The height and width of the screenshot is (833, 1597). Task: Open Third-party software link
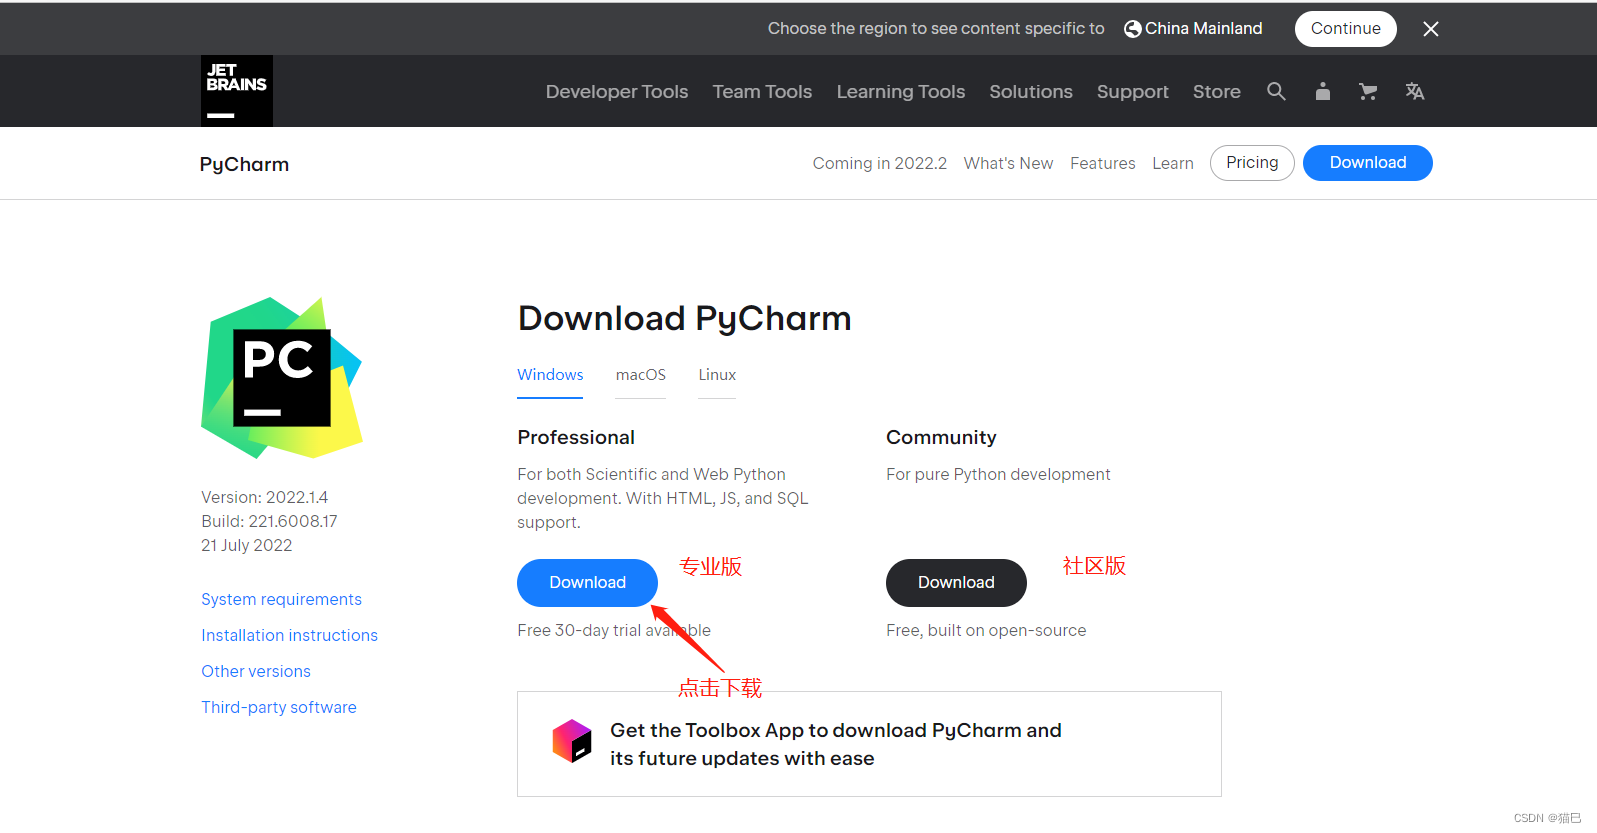[279, 707]
